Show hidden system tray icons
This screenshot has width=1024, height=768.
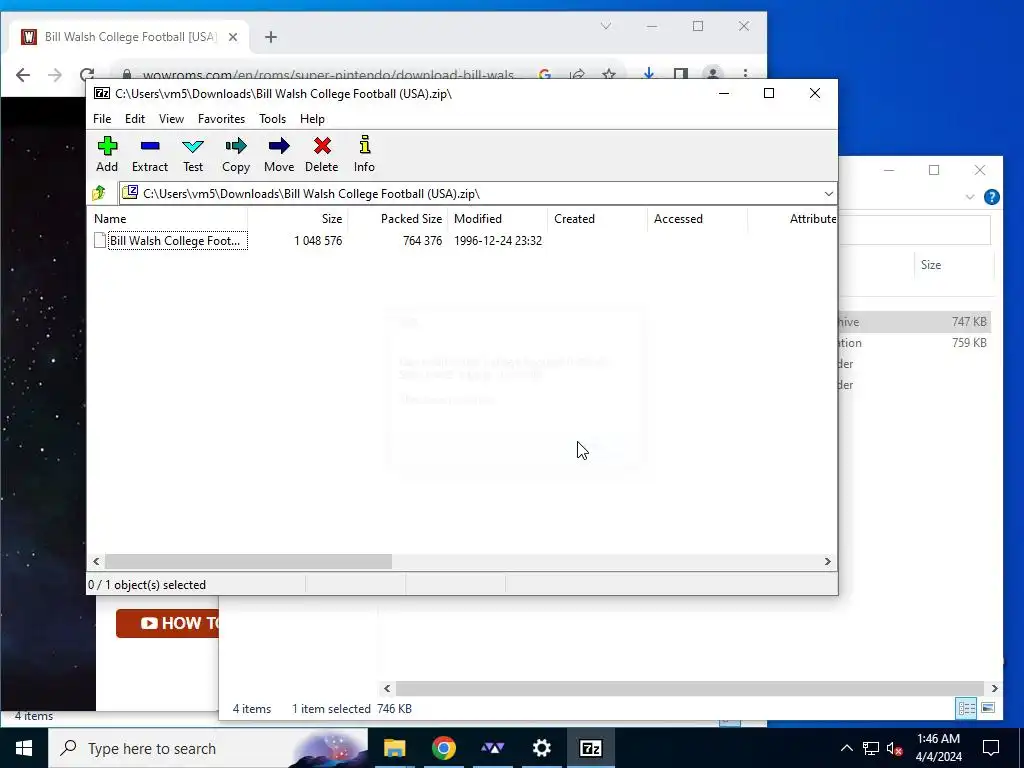(x=846, y=748)
